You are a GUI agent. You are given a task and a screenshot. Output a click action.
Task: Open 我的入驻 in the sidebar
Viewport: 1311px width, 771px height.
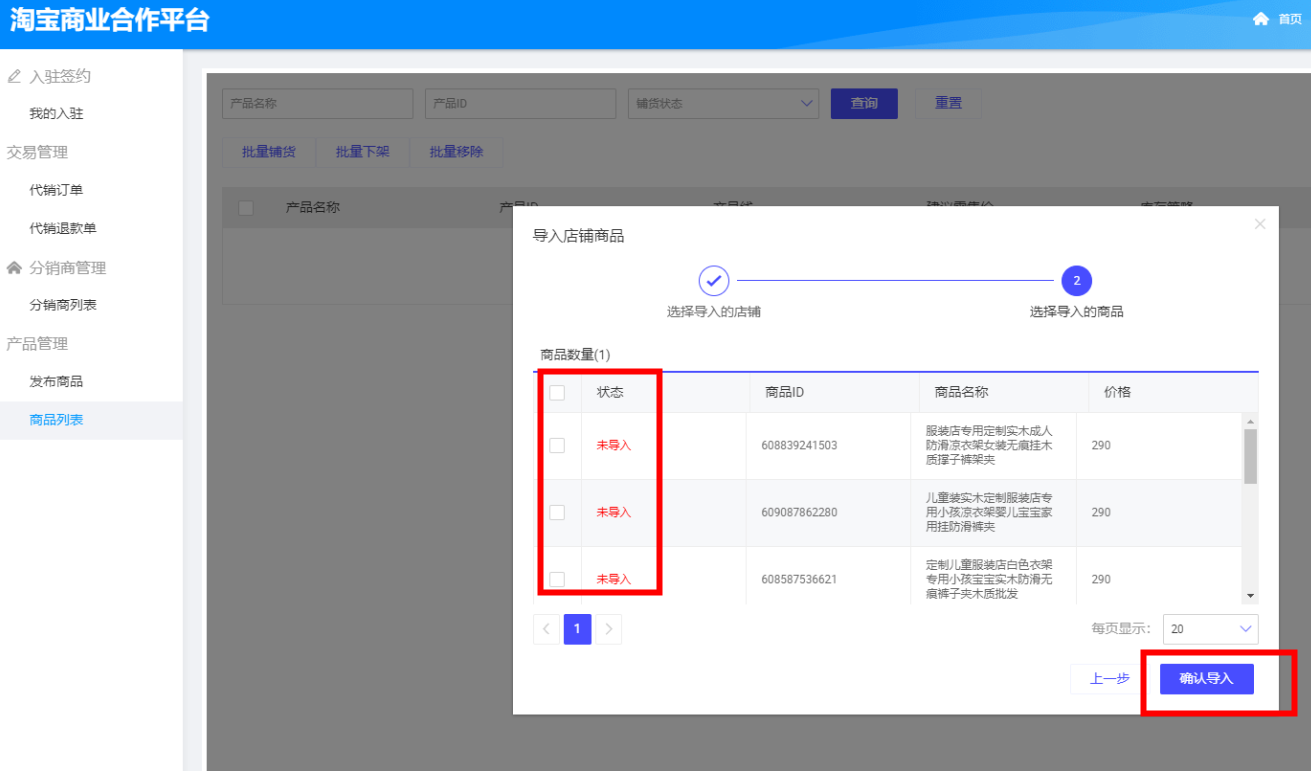coord(56,114)
